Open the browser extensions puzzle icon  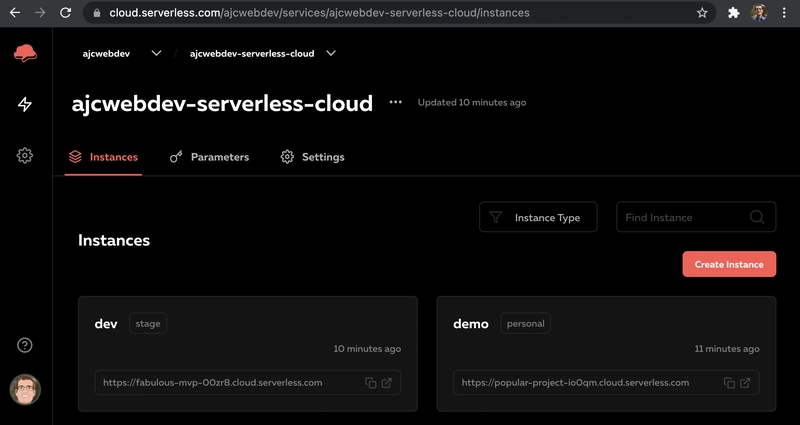(733, 13)
